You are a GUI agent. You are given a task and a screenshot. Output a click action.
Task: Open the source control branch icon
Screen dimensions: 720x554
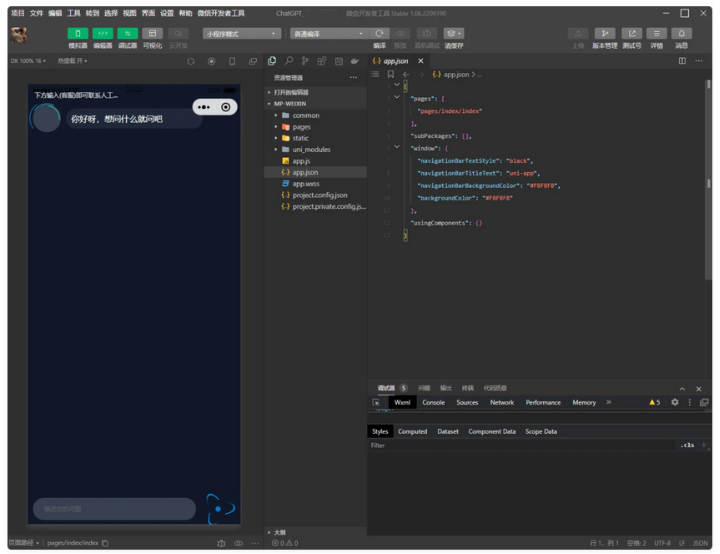click(305, 61)
